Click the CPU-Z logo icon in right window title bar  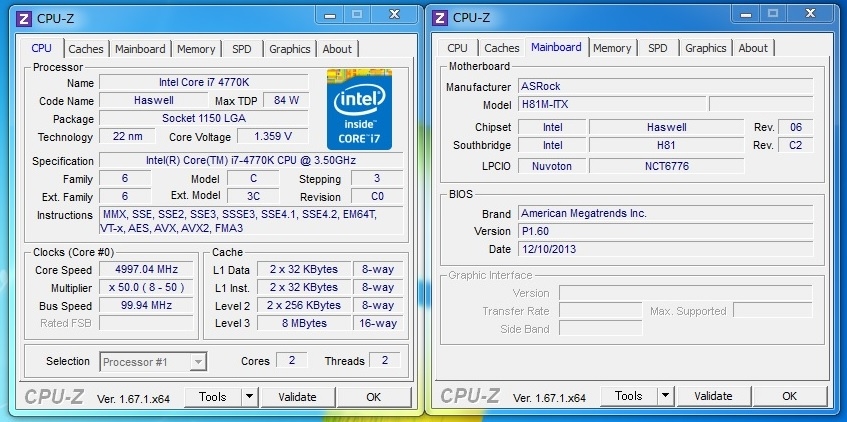coord(440,18)
